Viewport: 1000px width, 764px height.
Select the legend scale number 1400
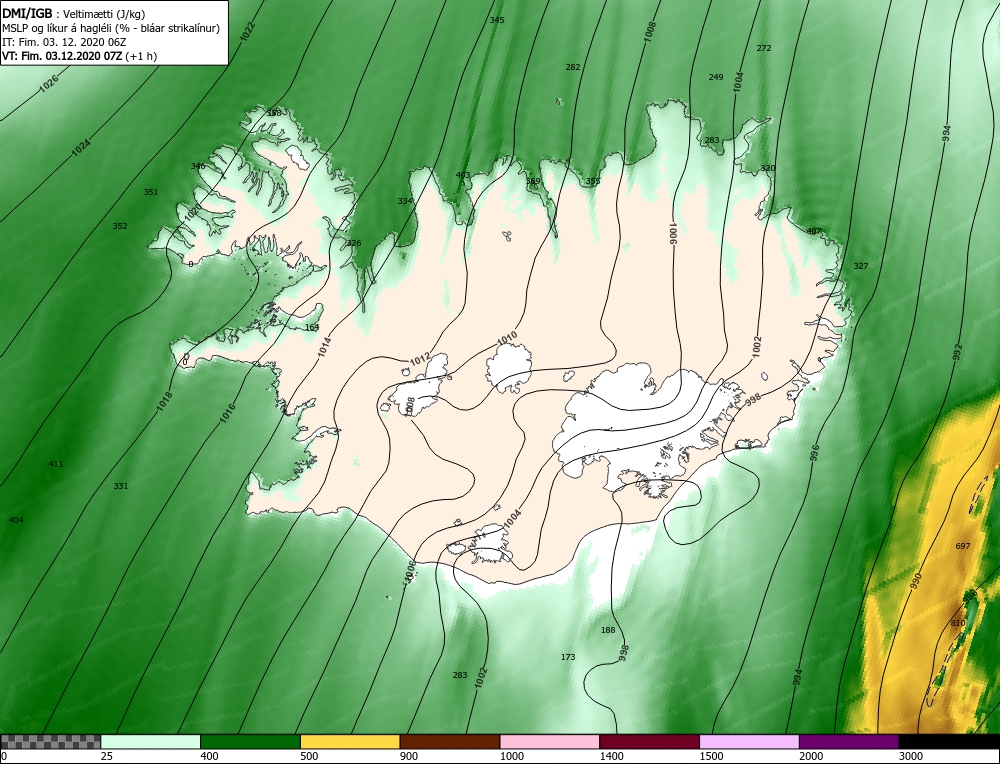click(x=612, y=757)
